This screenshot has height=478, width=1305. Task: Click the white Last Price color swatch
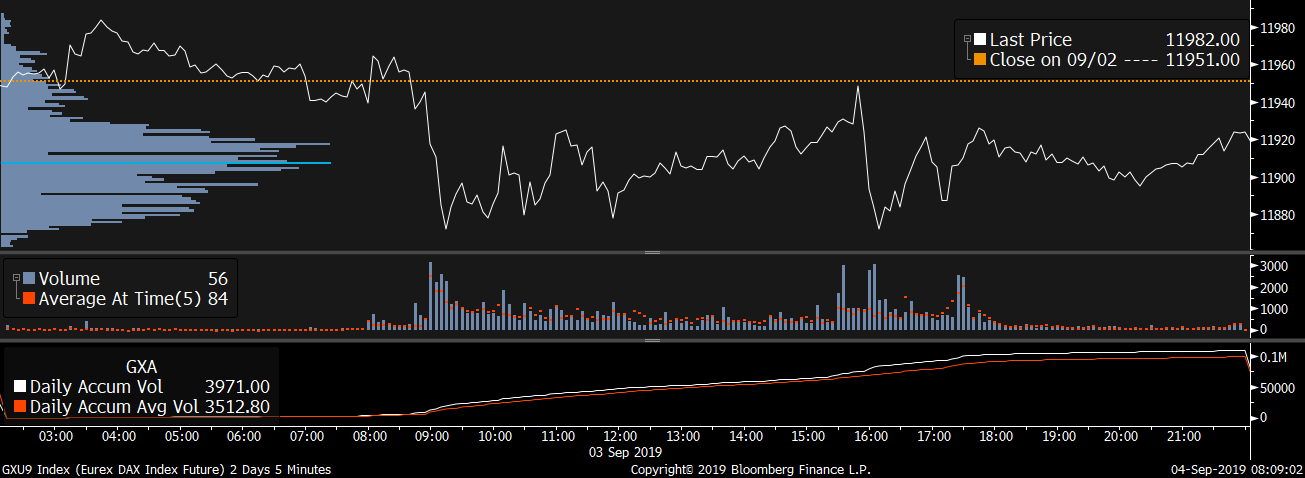(980, 40)
